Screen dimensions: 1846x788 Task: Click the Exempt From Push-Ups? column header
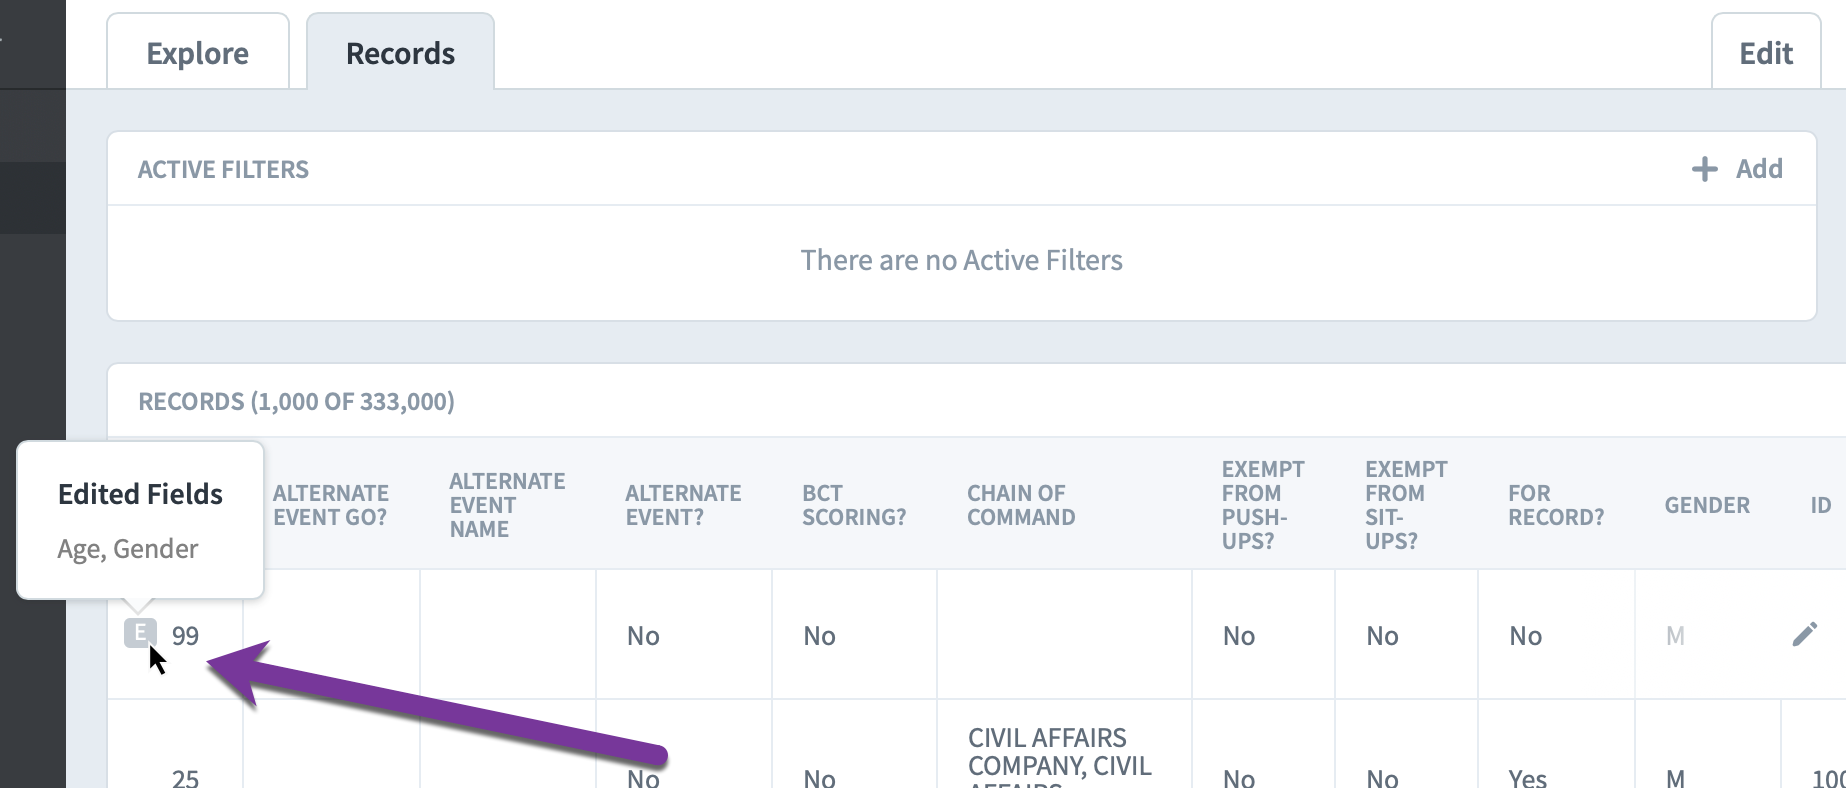(x=1263, y=505)
